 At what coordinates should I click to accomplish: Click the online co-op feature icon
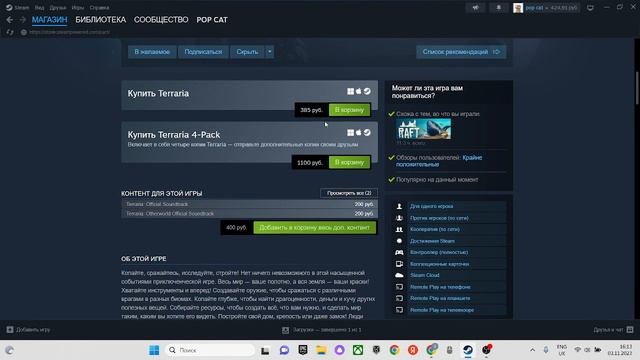click(399, 229)
